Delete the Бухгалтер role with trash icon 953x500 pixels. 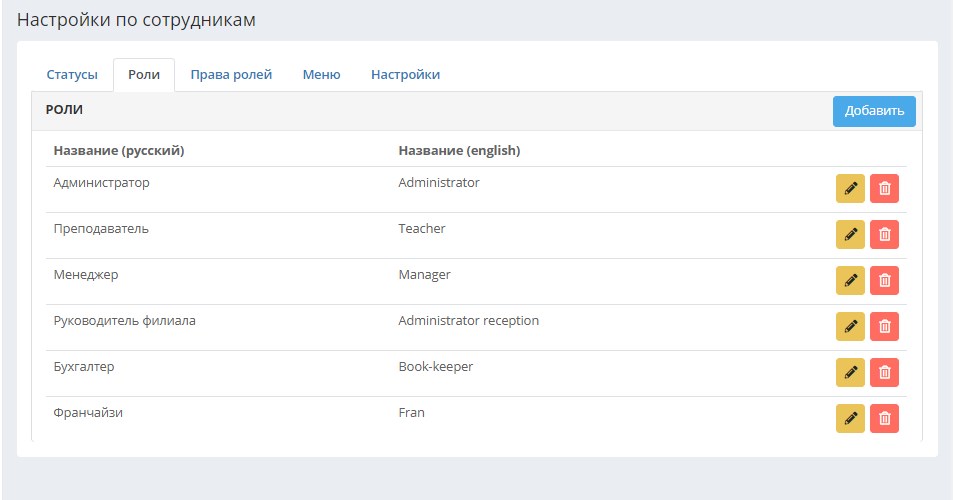884,372
